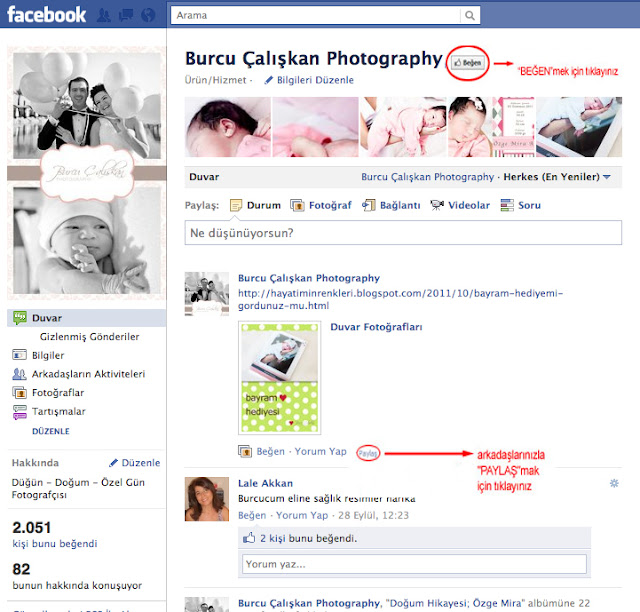The image size is (640, 612).
Task: Open the hayatiminrenkleri blogspot link
Action: coord(400,299)
